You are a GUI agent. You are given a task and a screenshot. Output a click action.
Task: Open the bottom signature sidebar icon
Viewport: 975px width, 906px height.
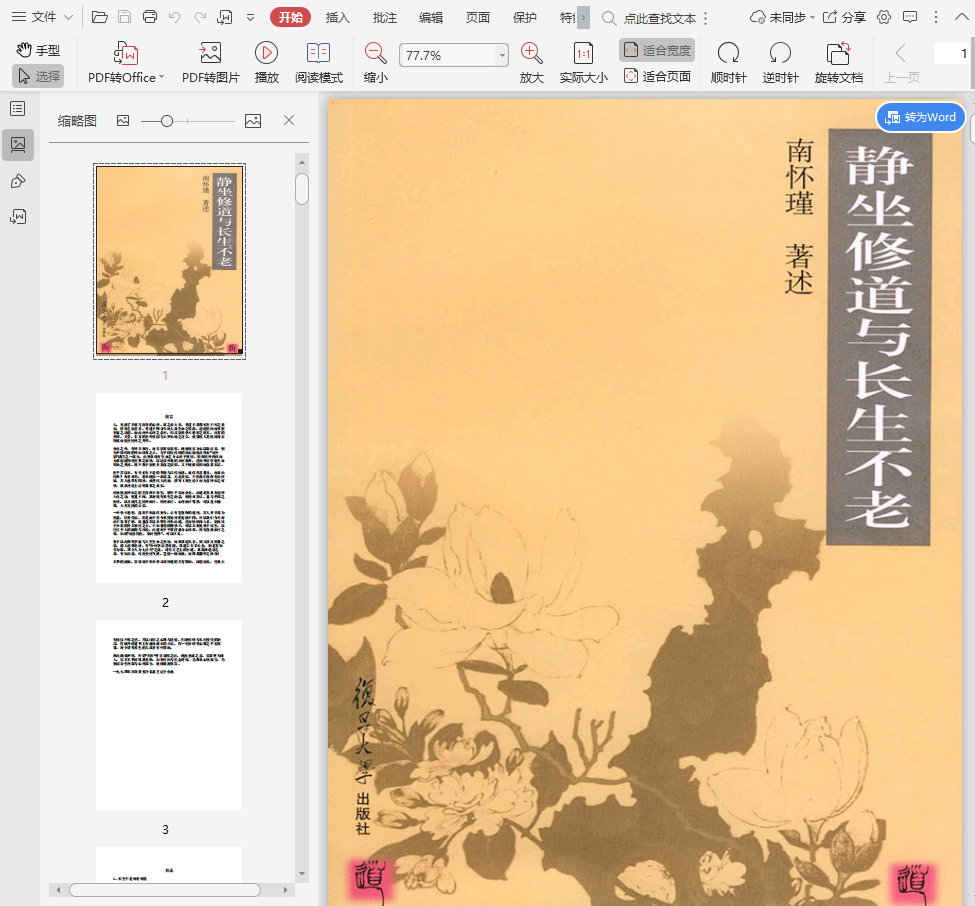(x=18, y=216)
